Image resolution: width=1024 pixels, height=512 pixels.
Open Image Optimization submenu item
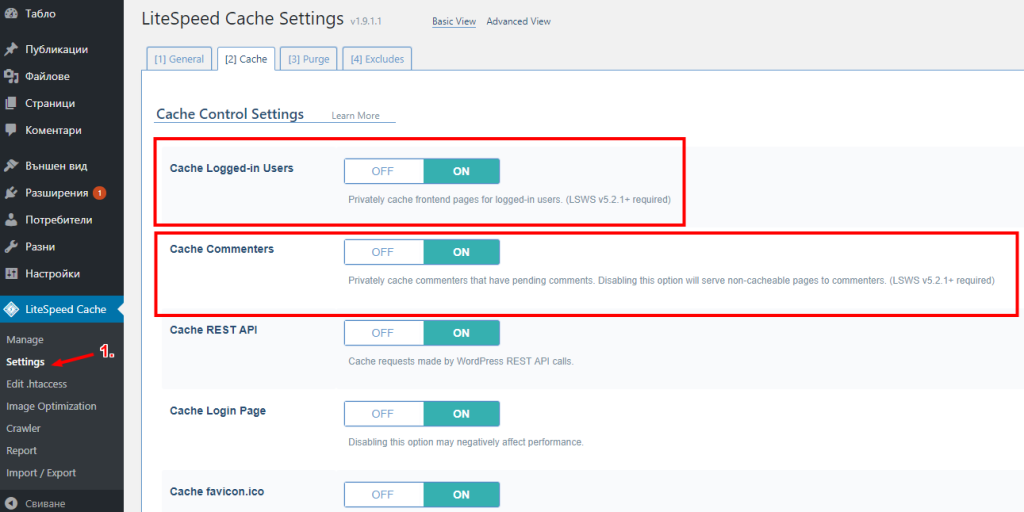click(x=51, y=406)
